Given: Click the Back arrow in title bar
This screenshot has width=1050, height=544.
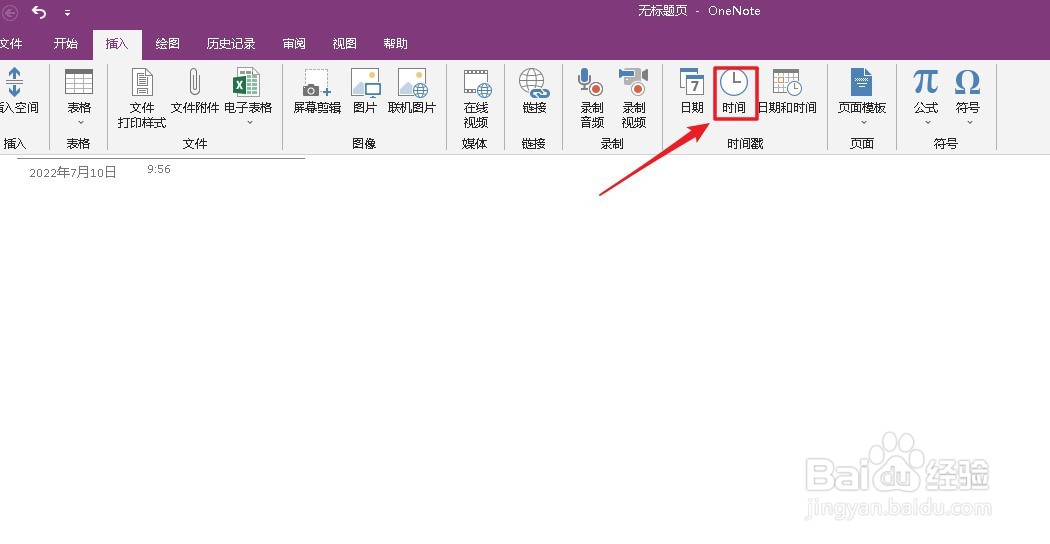Looking at the screenshot, I should click(x=10, y=11).
